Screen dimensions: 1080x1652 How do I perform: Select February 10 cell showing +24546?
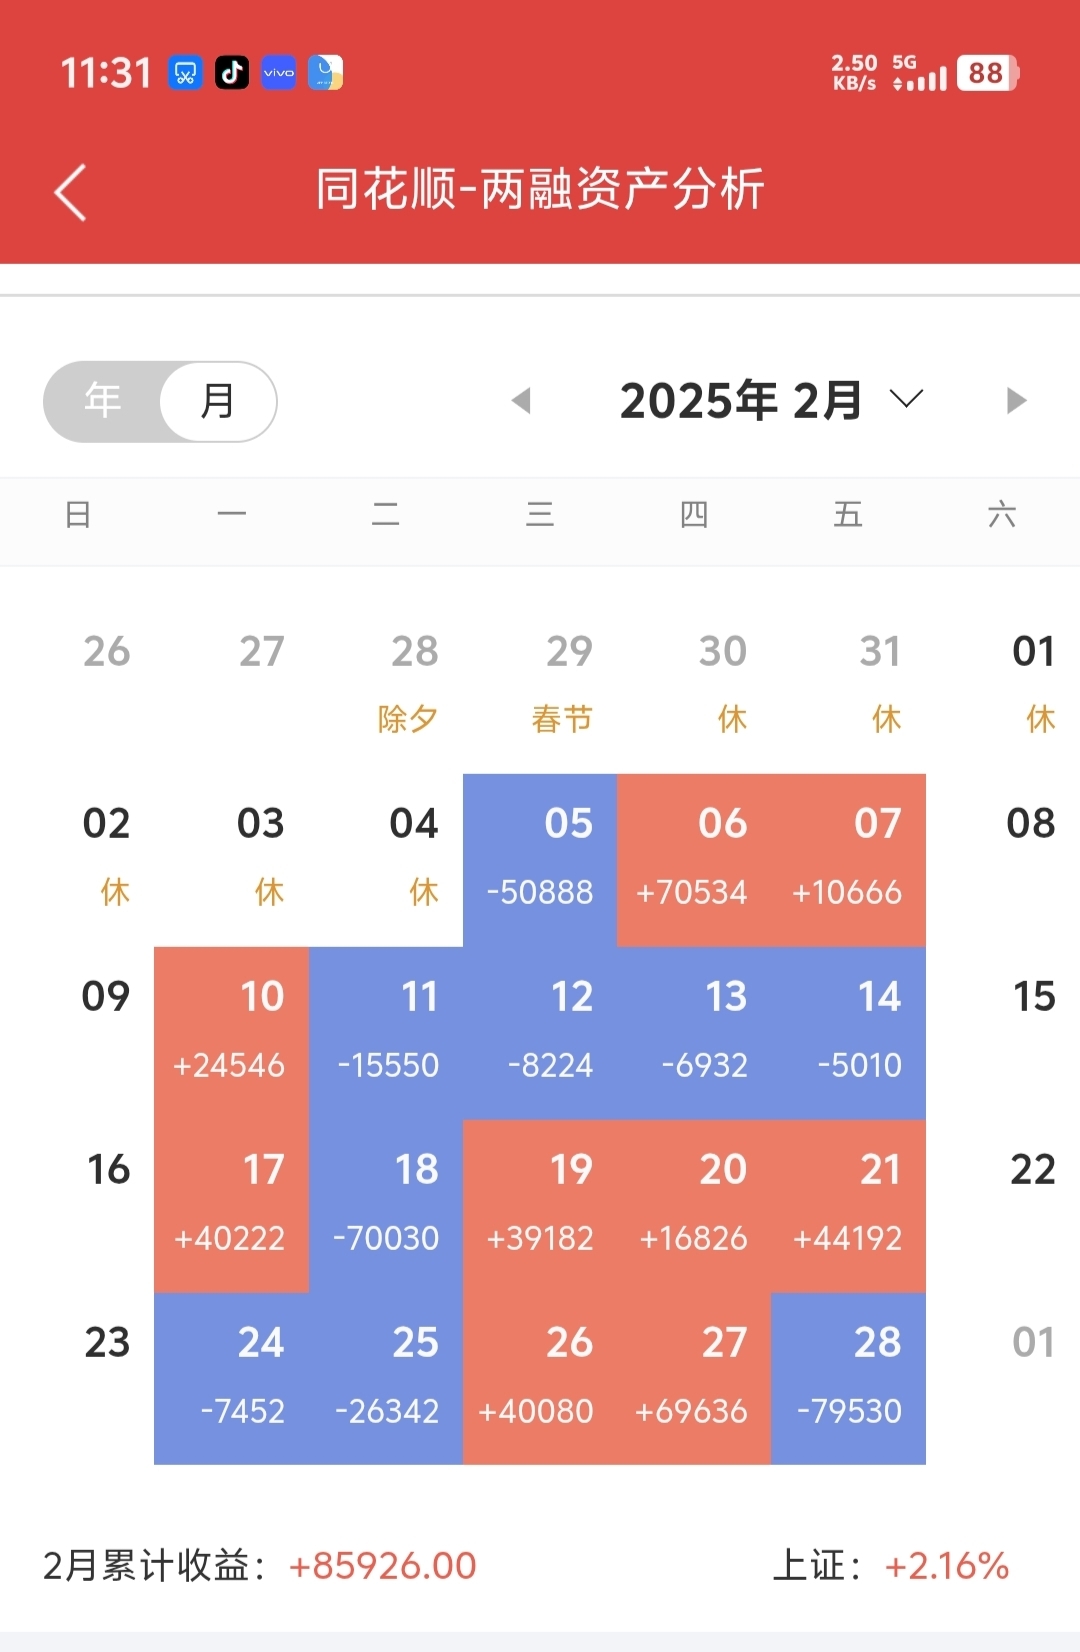232,1033
